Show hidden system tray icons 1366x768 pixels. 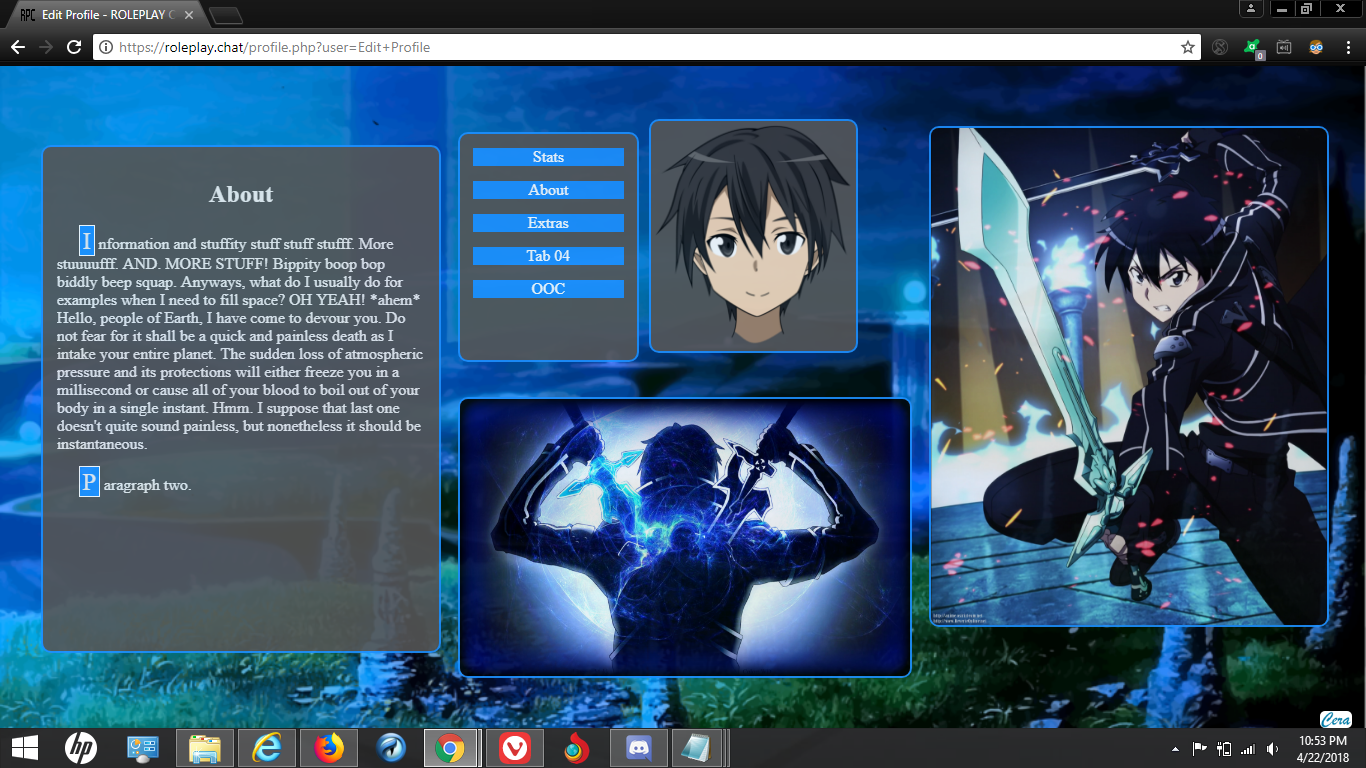coord(1175,749)
